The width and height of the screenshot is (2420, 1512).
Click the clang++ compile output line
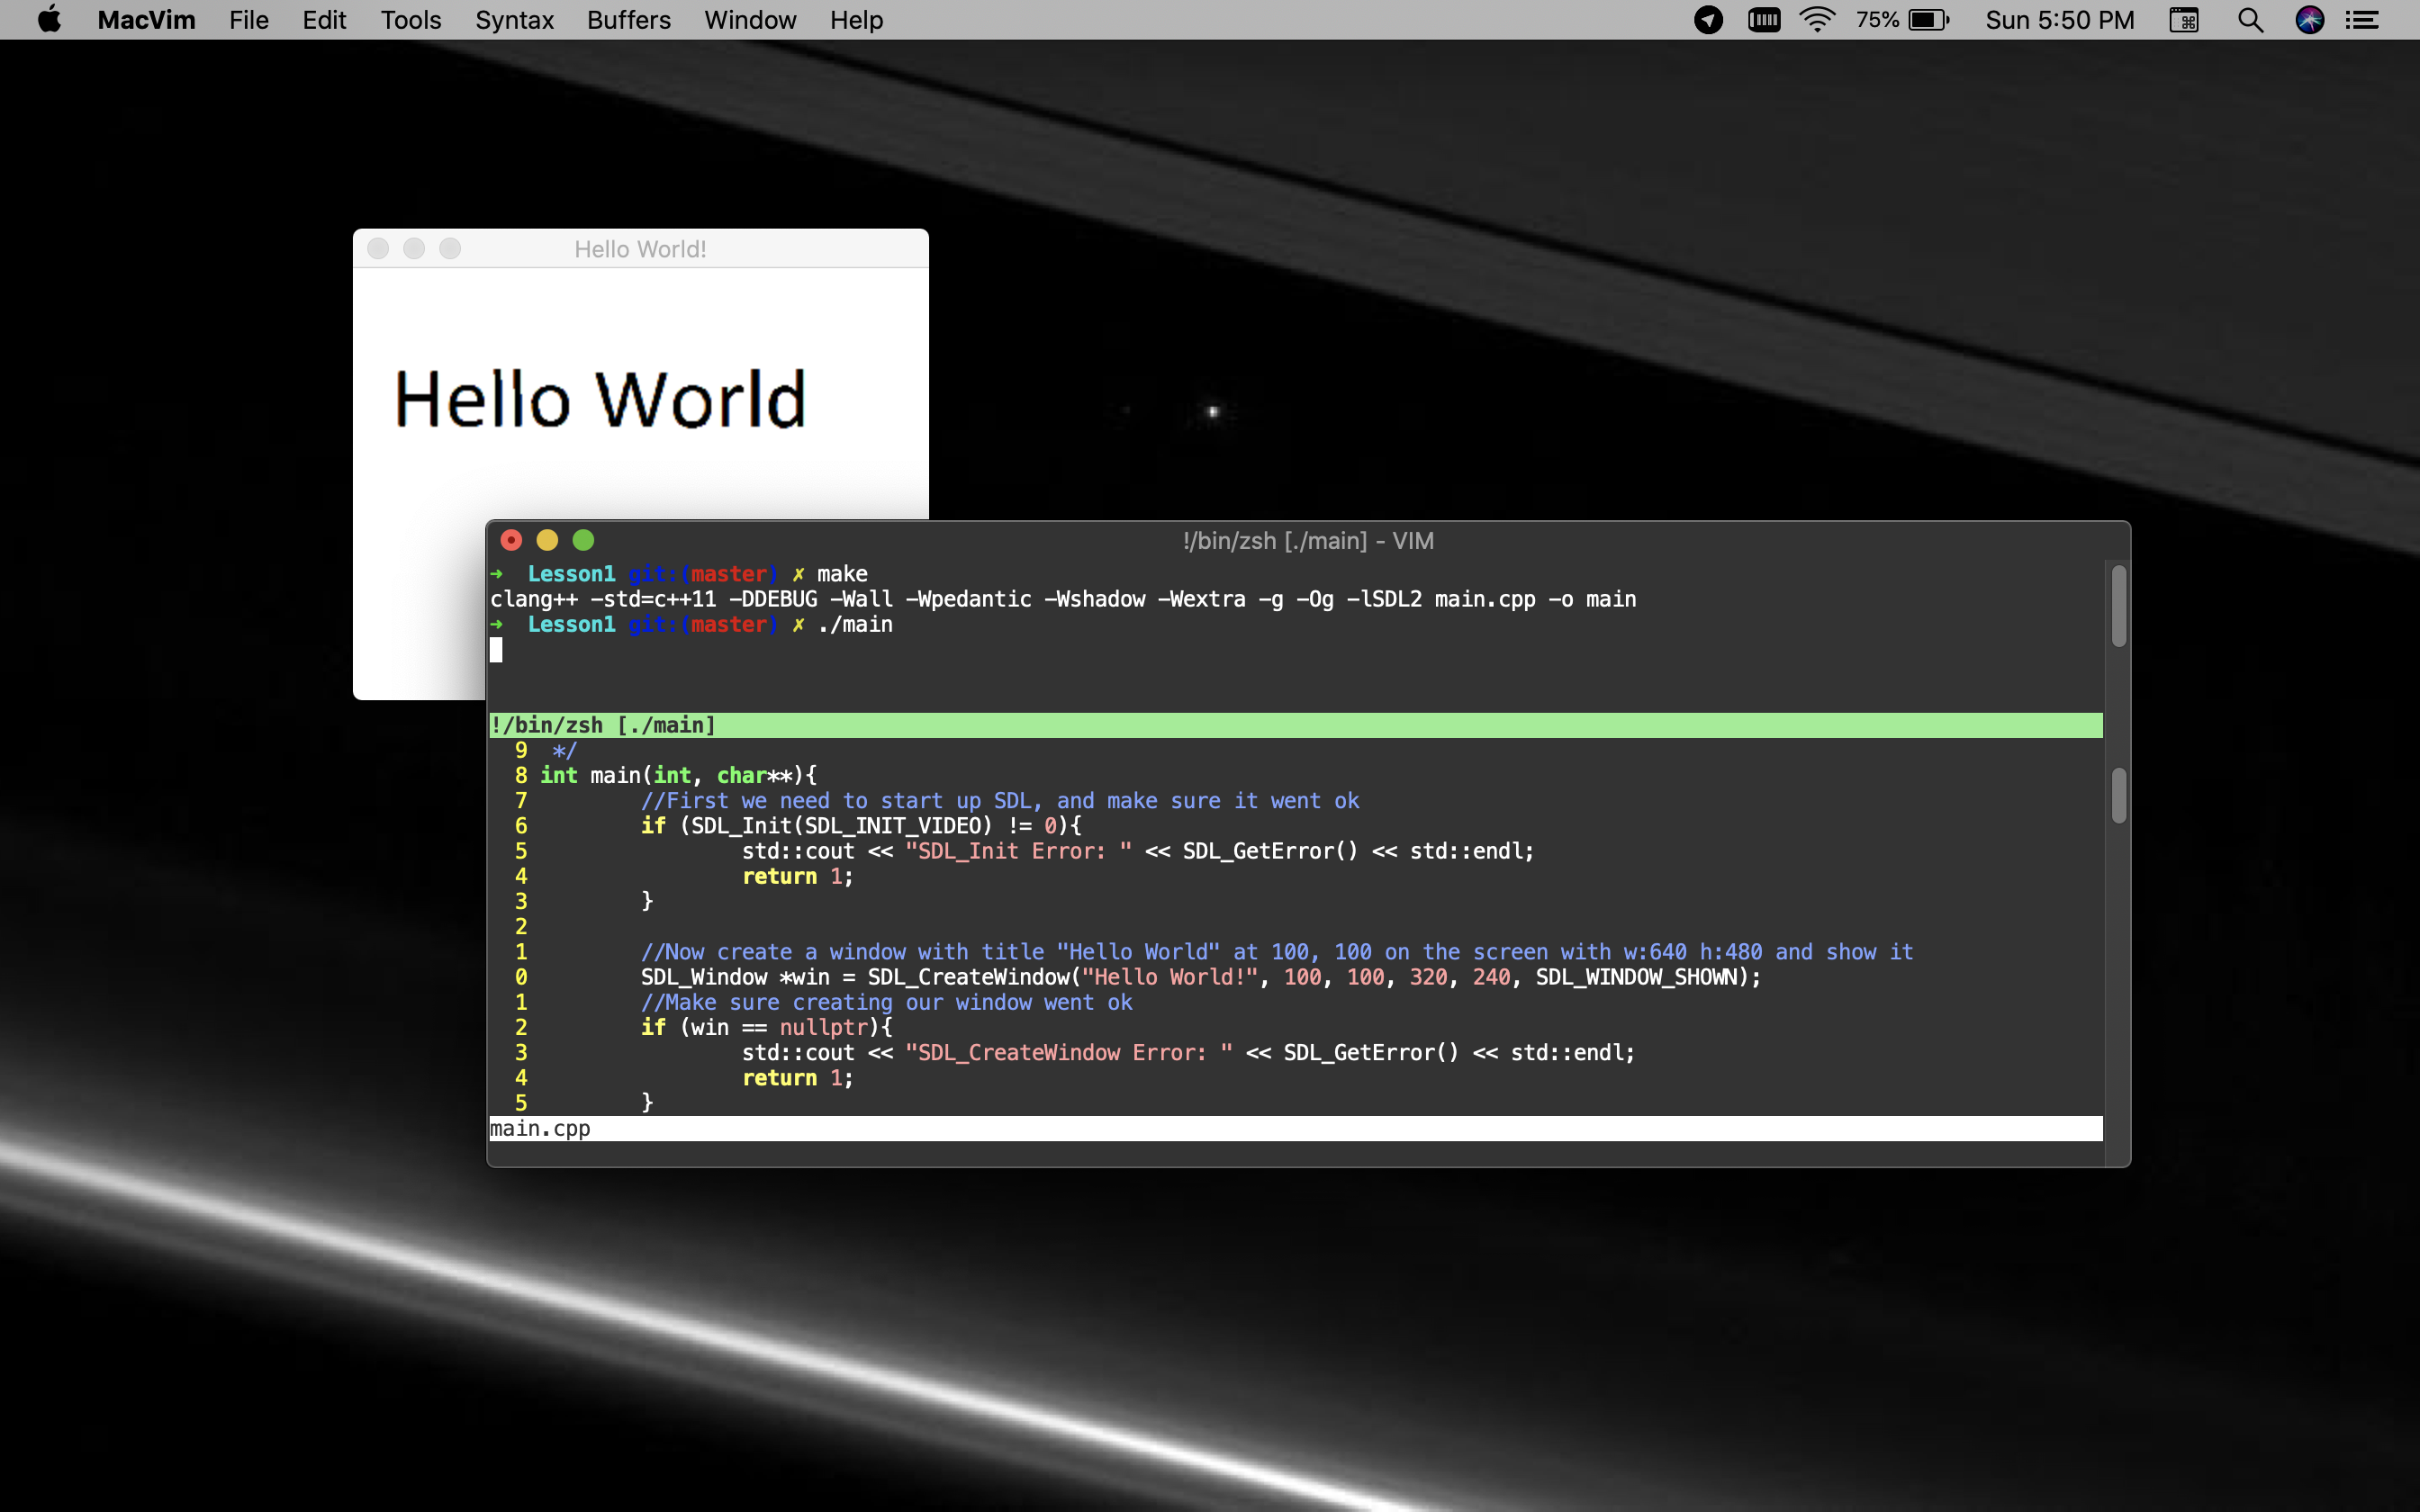point(1063,599)
